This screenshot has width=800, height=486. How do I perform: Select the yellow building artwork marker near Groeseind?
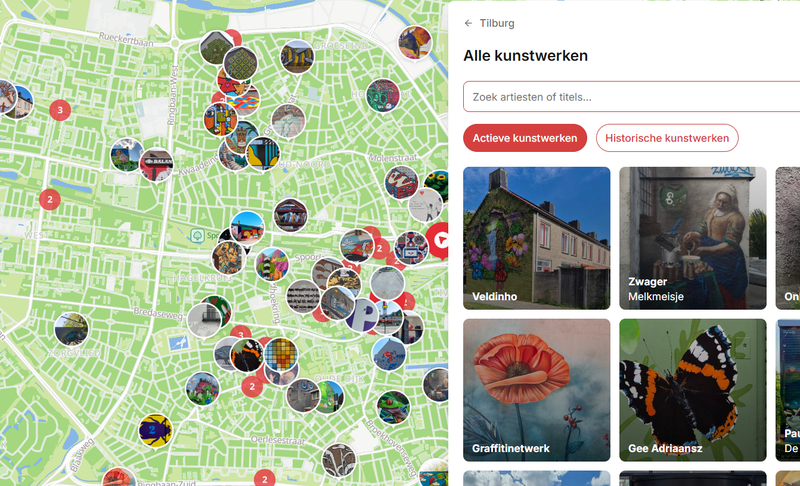tap(297, 57)
